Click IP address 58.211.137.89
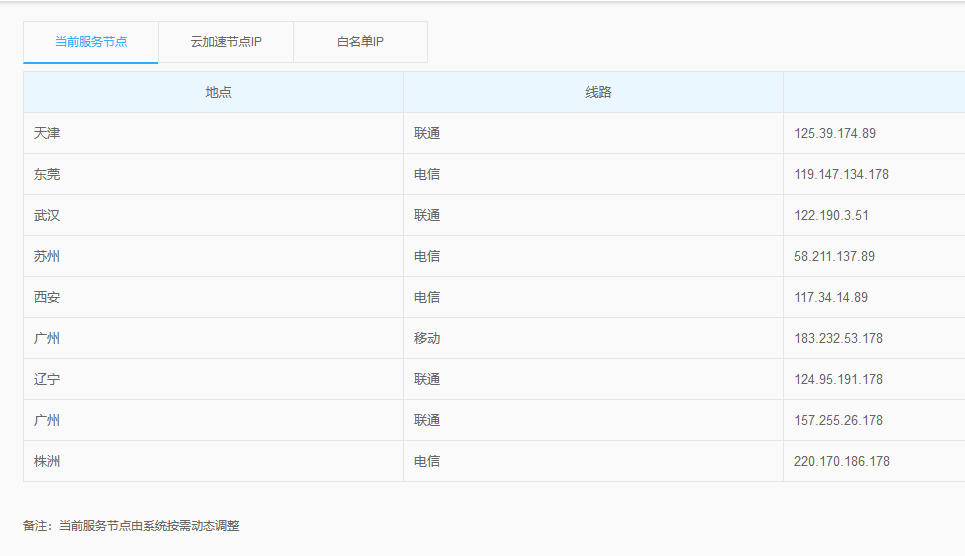 coord(834,256)
